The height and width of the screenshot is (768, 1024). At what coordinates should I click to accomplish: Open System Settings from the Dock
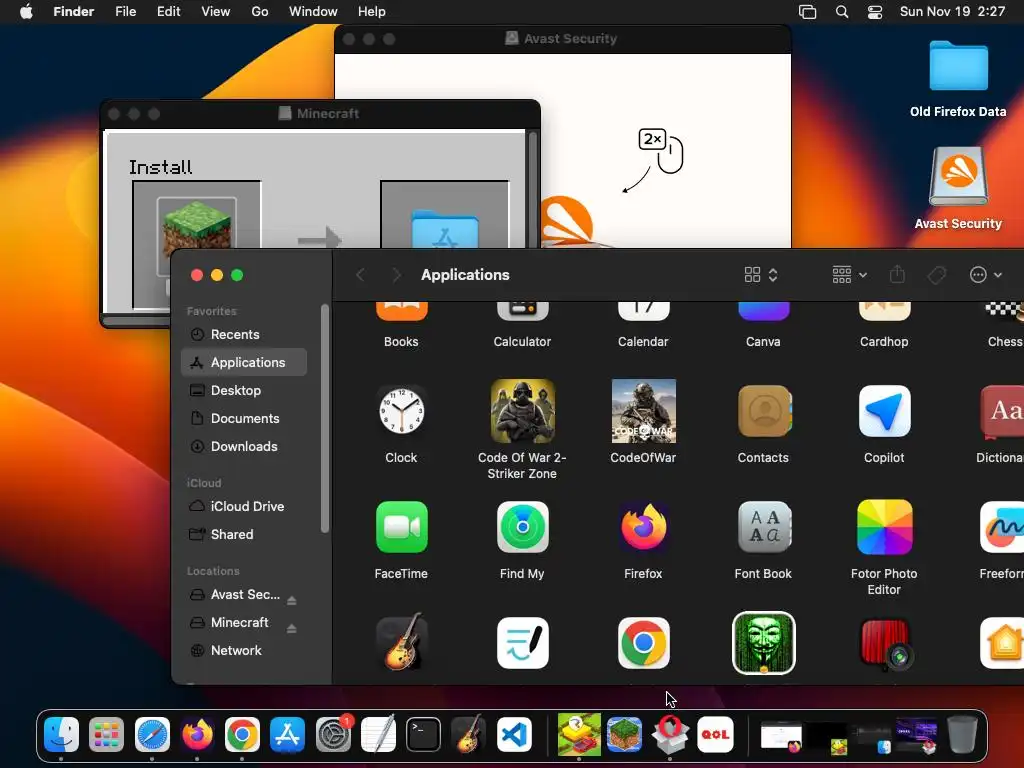(x=333, y=734)
